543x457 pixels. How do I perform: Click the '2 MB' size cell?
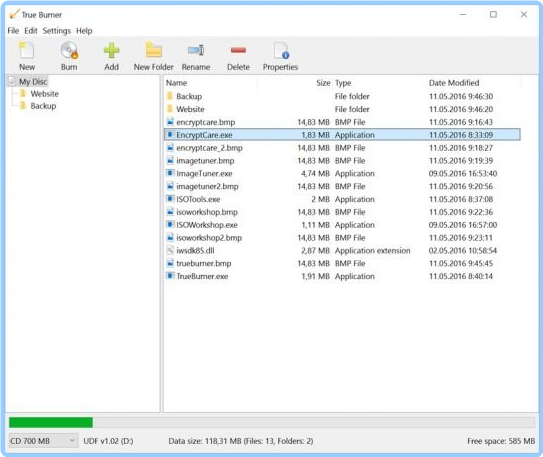320,199
